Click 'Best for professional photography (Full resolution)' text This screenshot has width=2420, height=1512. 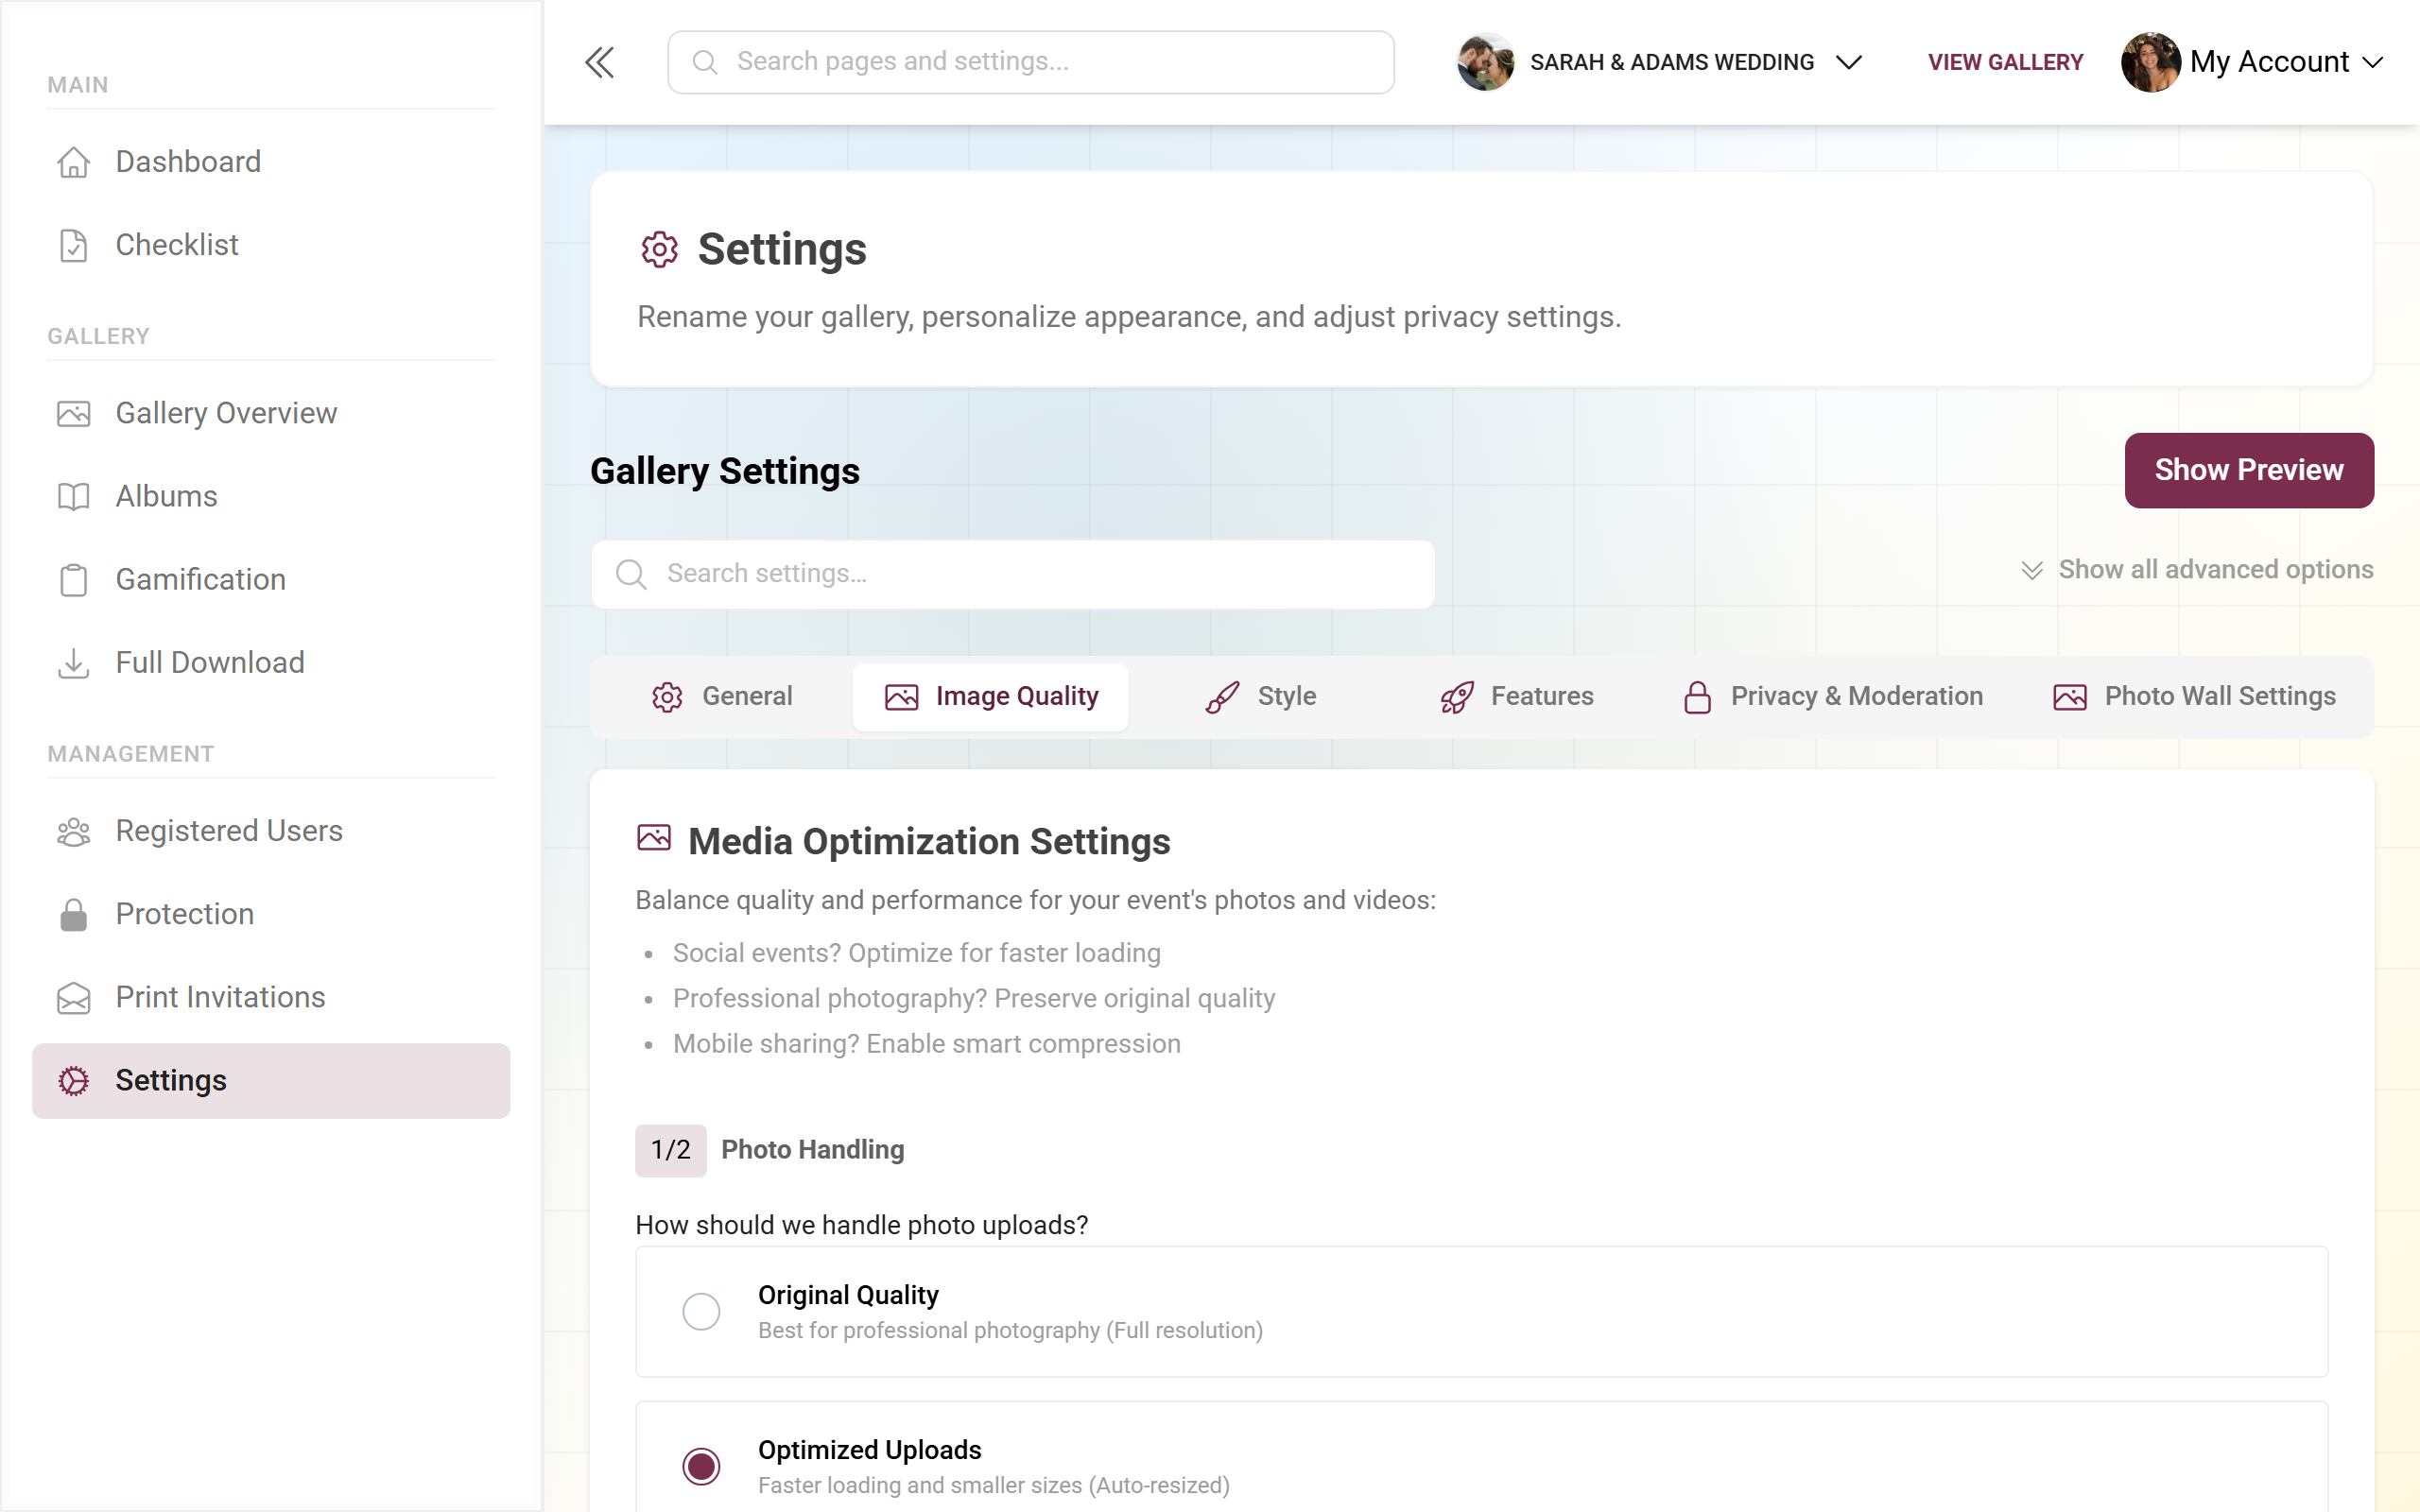pyautogui.click(x=1010, y=1330)
